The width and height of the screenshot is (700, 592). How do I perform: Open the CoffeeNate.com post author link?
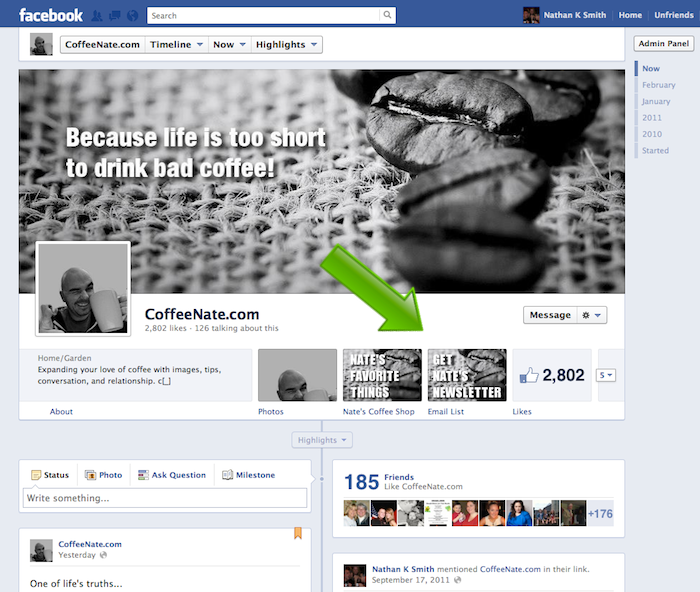90,544
